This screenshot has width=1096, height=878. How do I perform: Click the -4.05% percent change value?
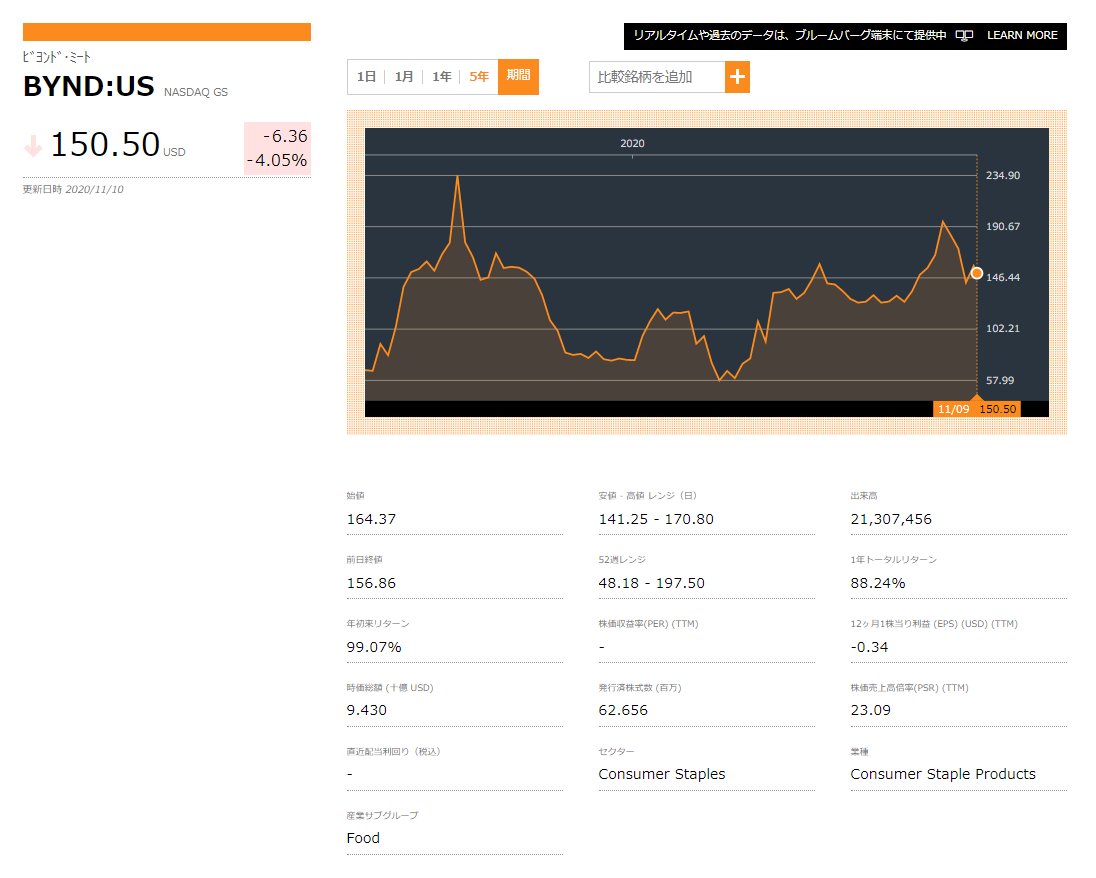pos(277,161)
